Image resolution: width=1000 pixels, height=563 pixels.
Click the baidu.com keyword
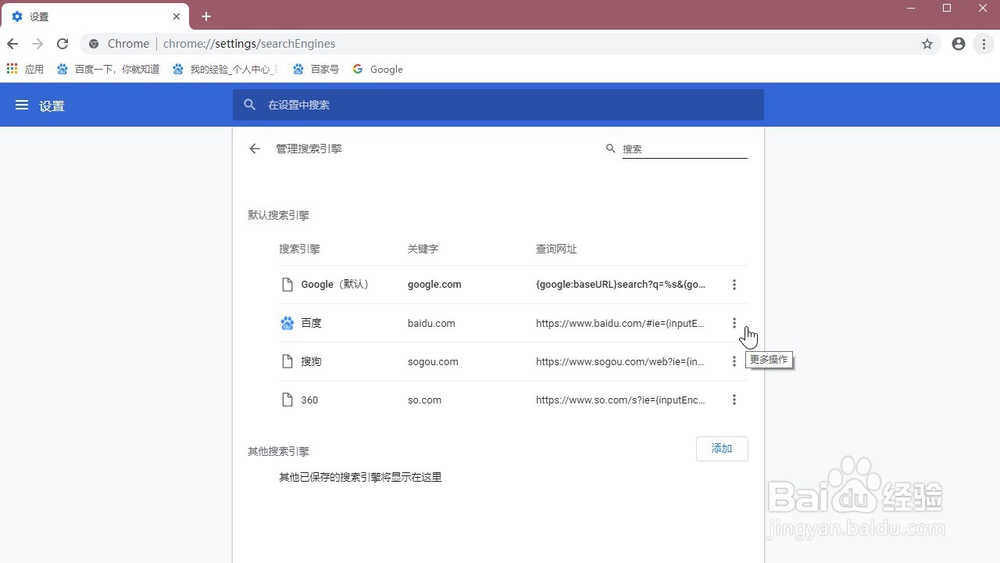point(431,323)
